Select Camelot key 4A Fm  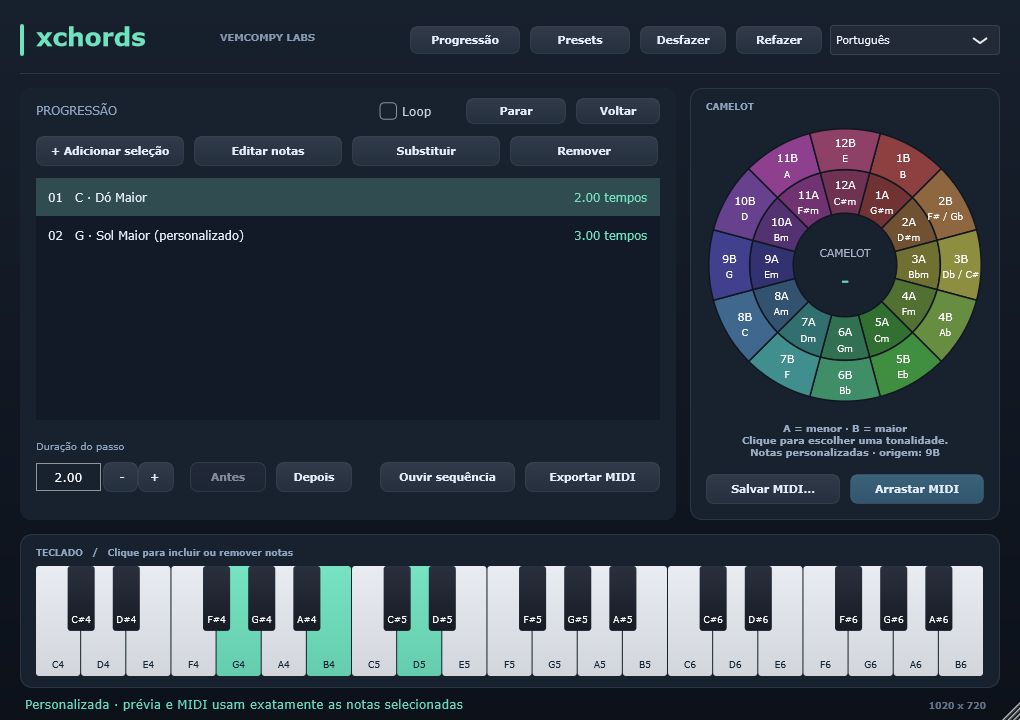909,302
